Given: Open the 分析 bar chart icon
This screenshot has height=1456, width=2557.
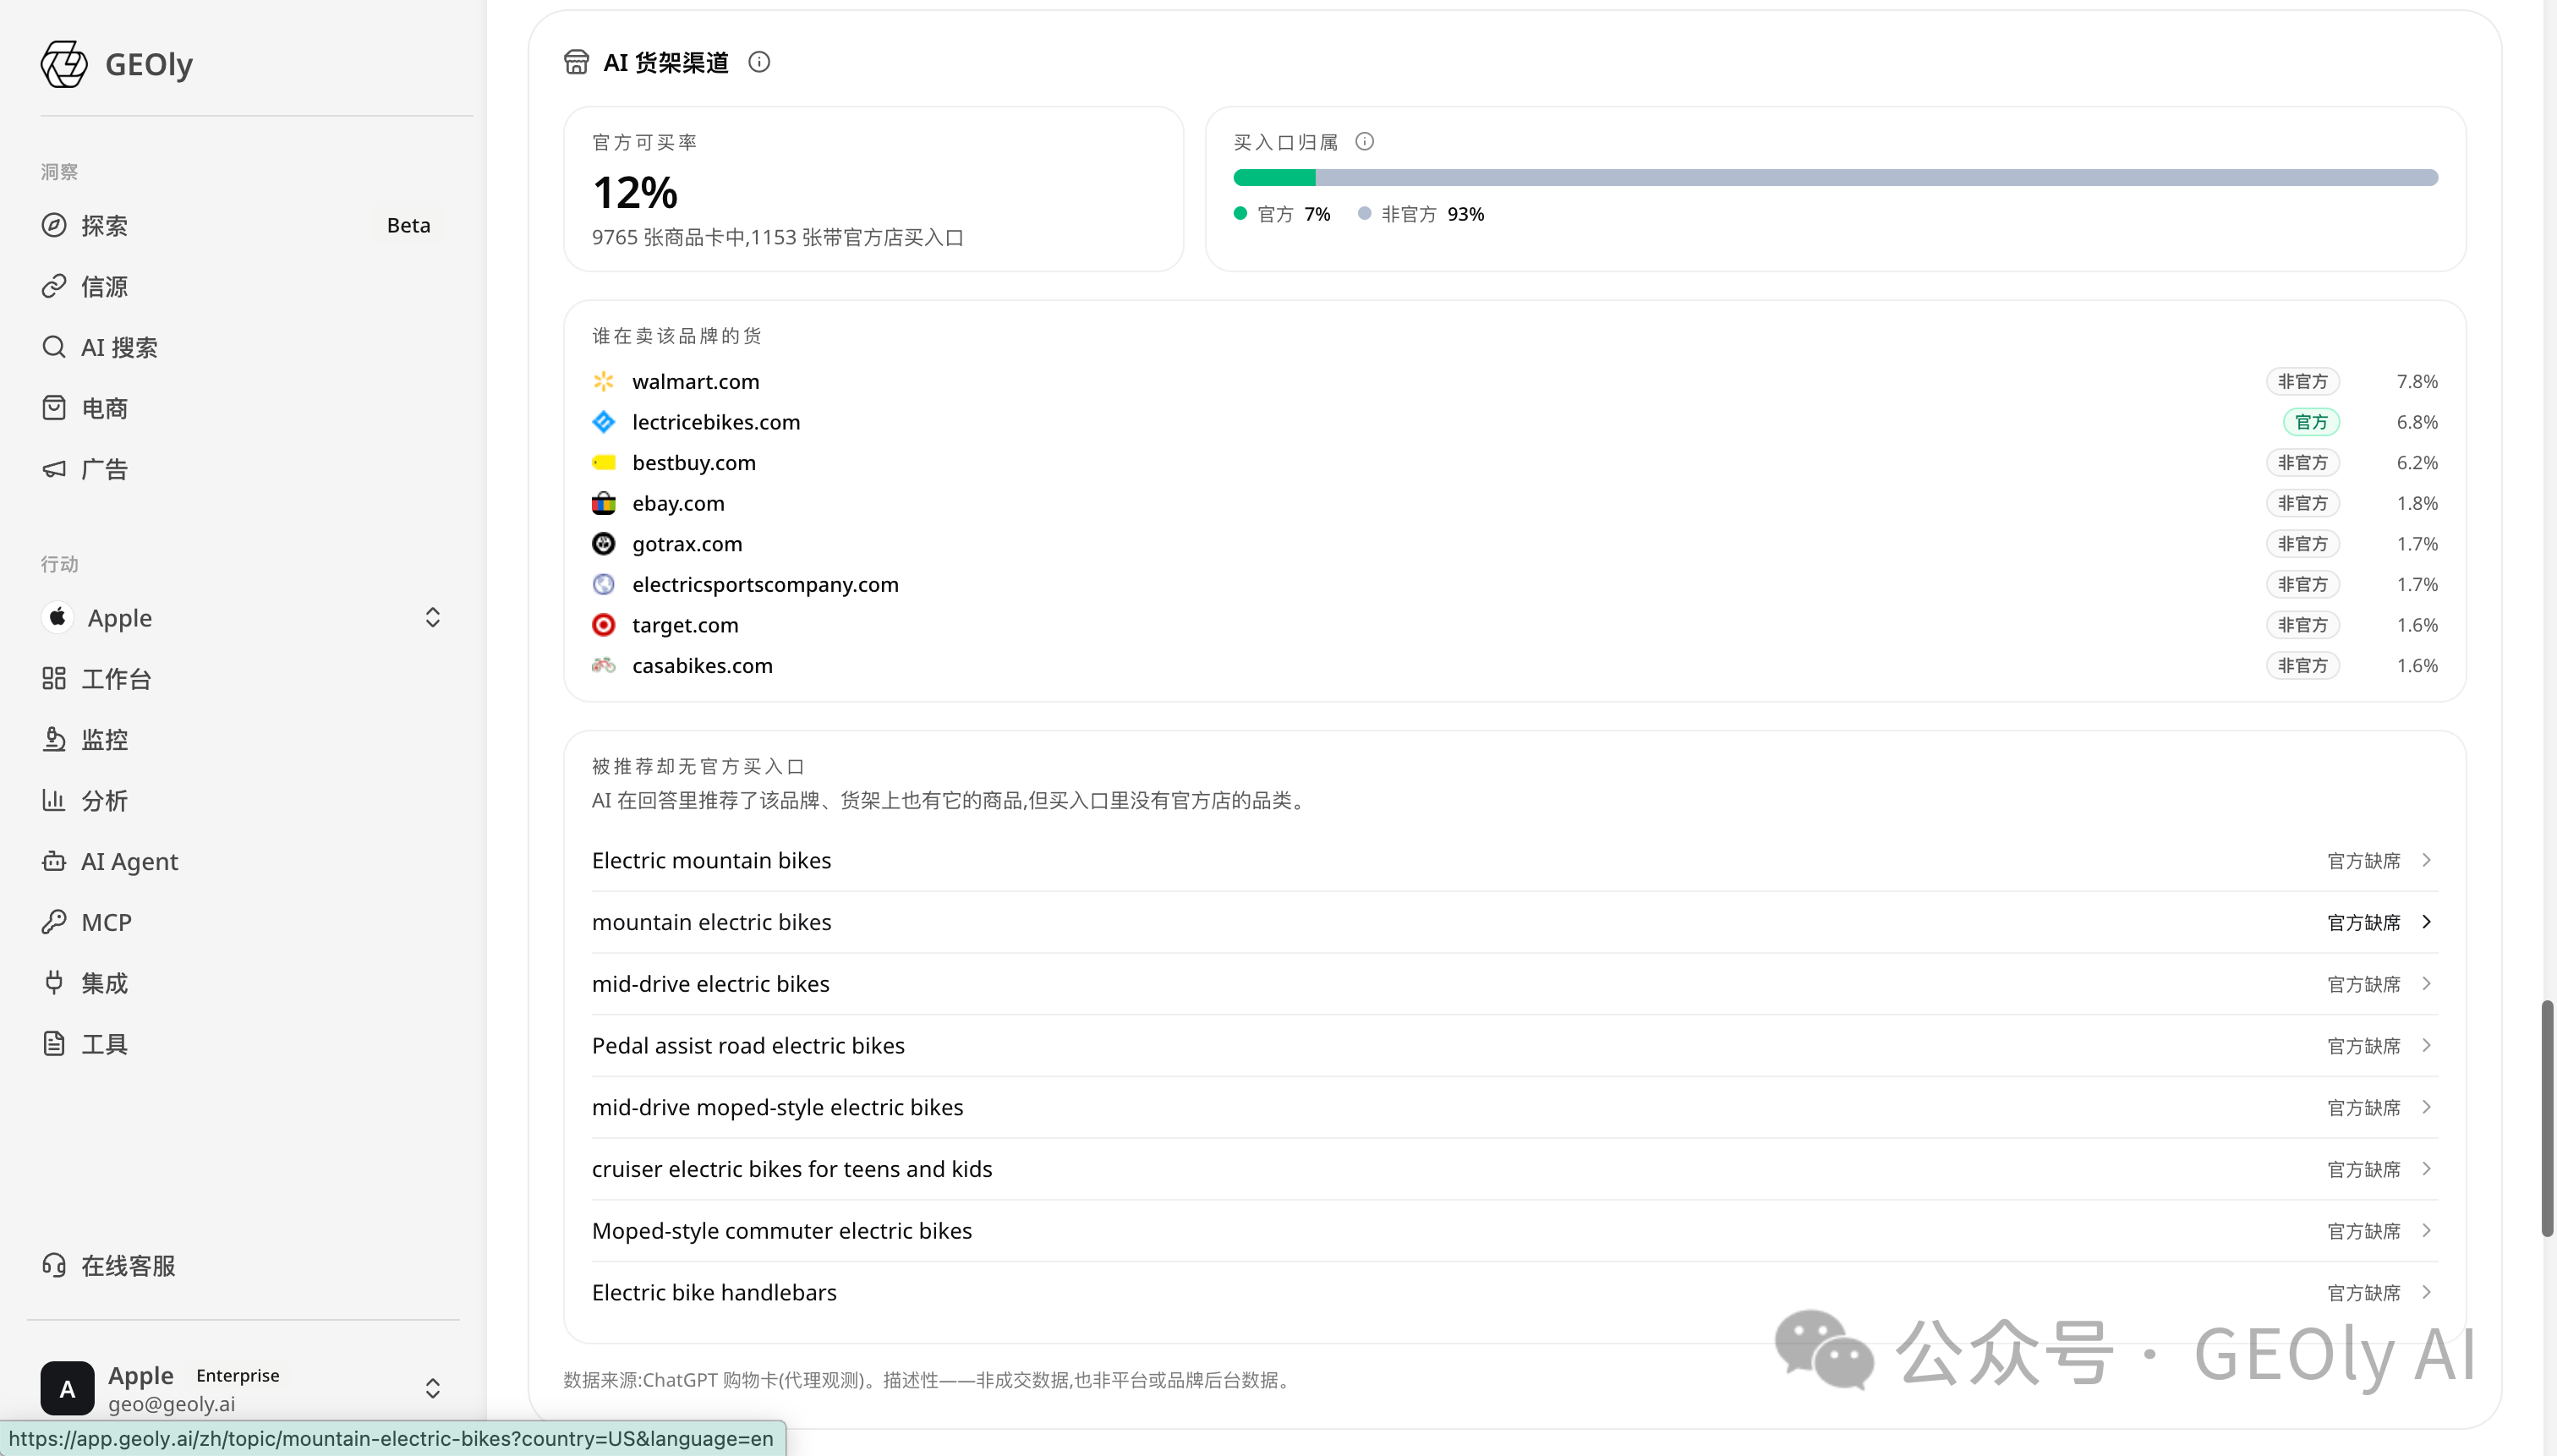Looking at the screenshot, I should tap(54, 800).
